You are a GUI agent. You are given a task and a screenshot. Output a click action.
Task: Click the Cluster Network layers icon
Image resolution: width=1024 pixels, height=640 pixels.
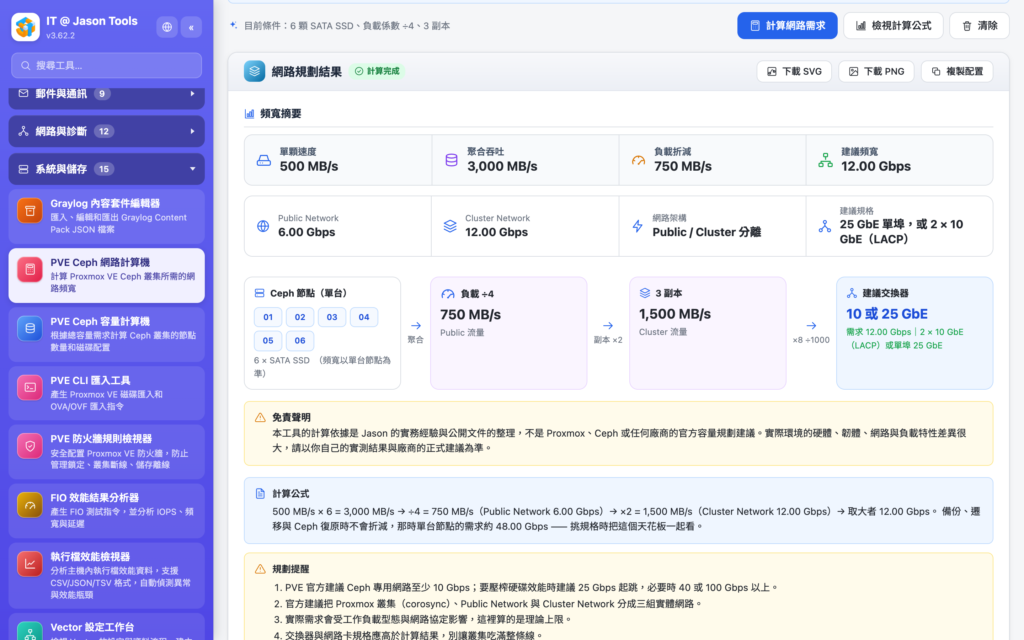[x=450, y=227]
